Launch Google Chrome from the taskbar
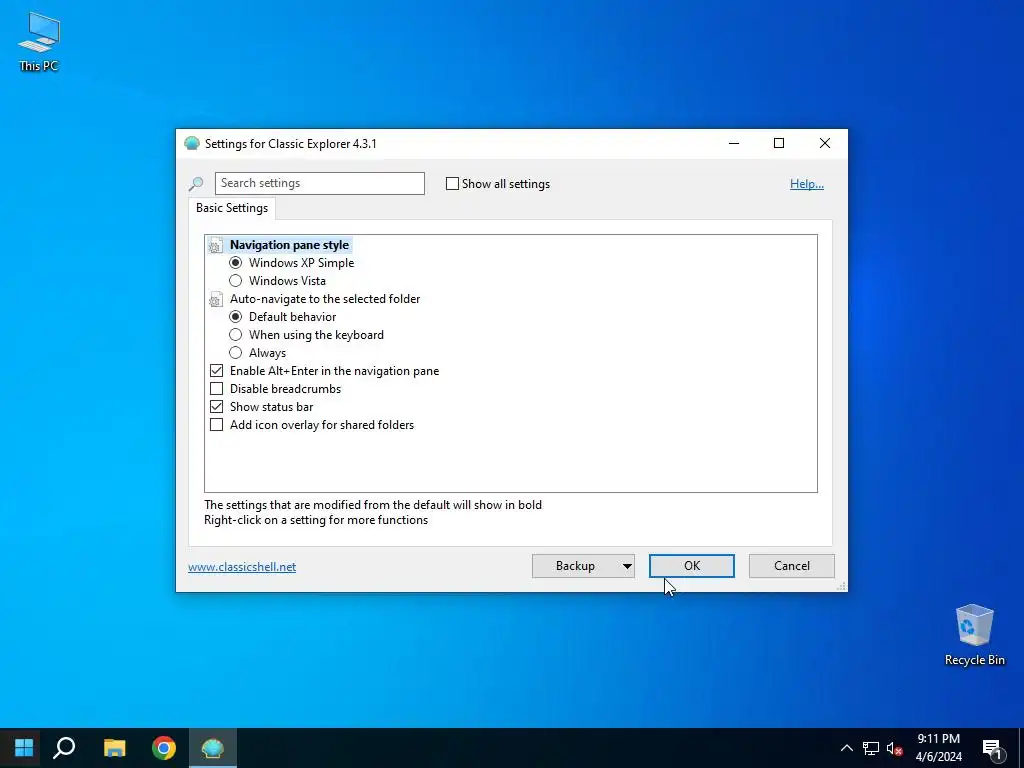 164,748
